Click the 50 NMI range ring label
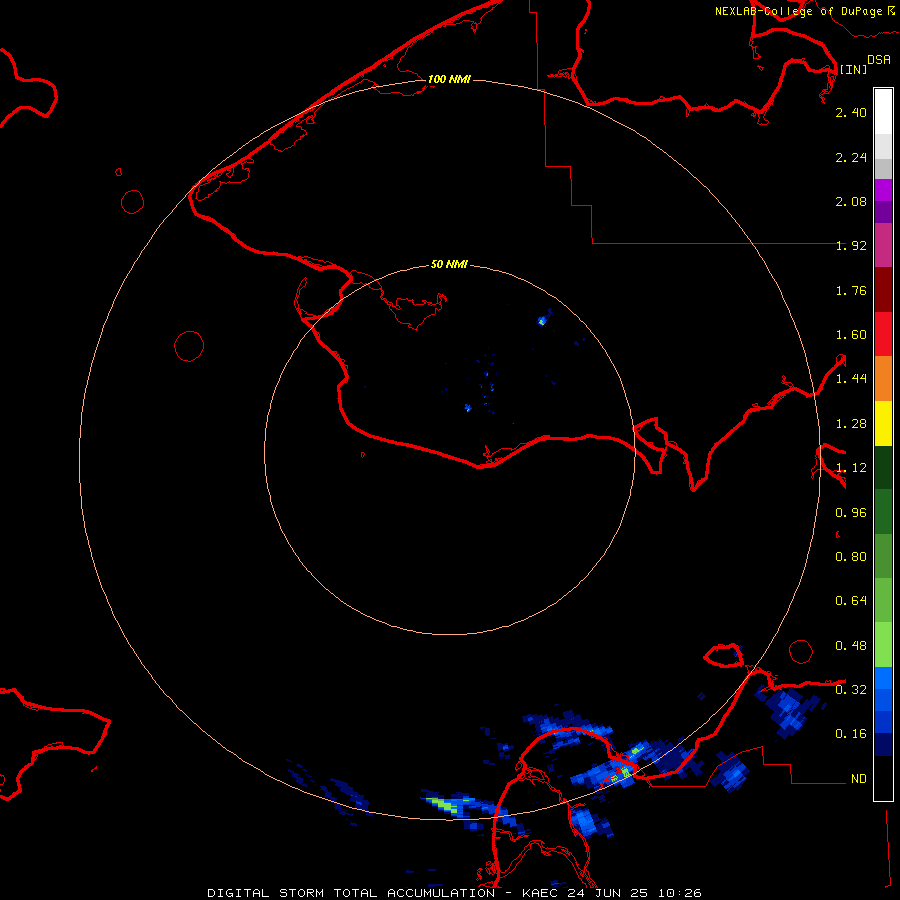 coord(449,265)
